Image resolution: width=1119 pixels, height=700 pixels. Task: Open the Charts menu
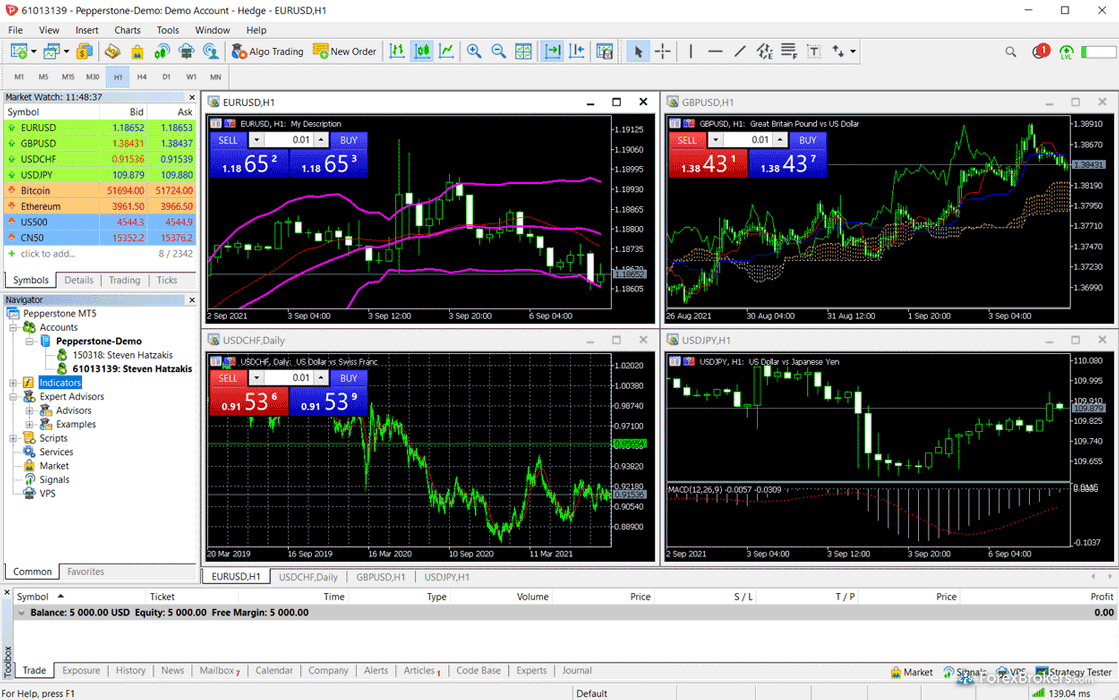point(127,30)
